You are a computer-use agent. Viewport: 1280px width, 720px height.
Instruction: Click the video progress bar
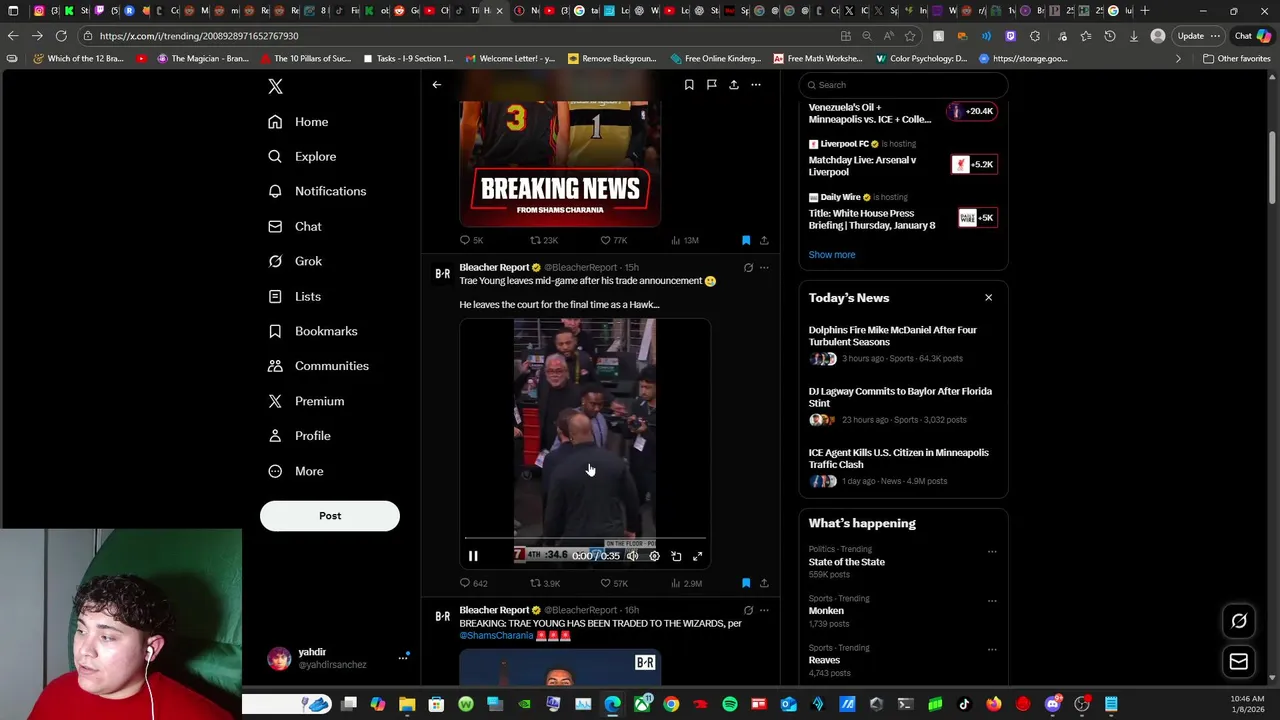click(585, 539)
